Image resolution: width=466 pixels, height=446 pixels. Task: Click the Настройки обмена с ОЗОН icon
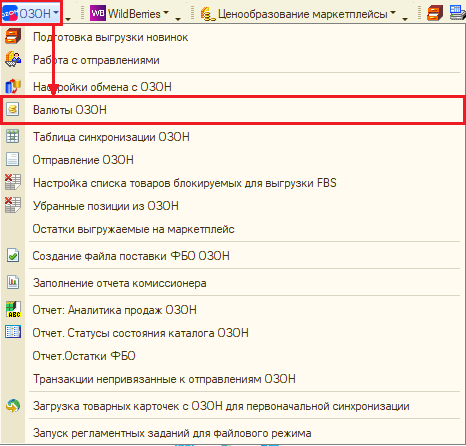(x=13, y=86)
